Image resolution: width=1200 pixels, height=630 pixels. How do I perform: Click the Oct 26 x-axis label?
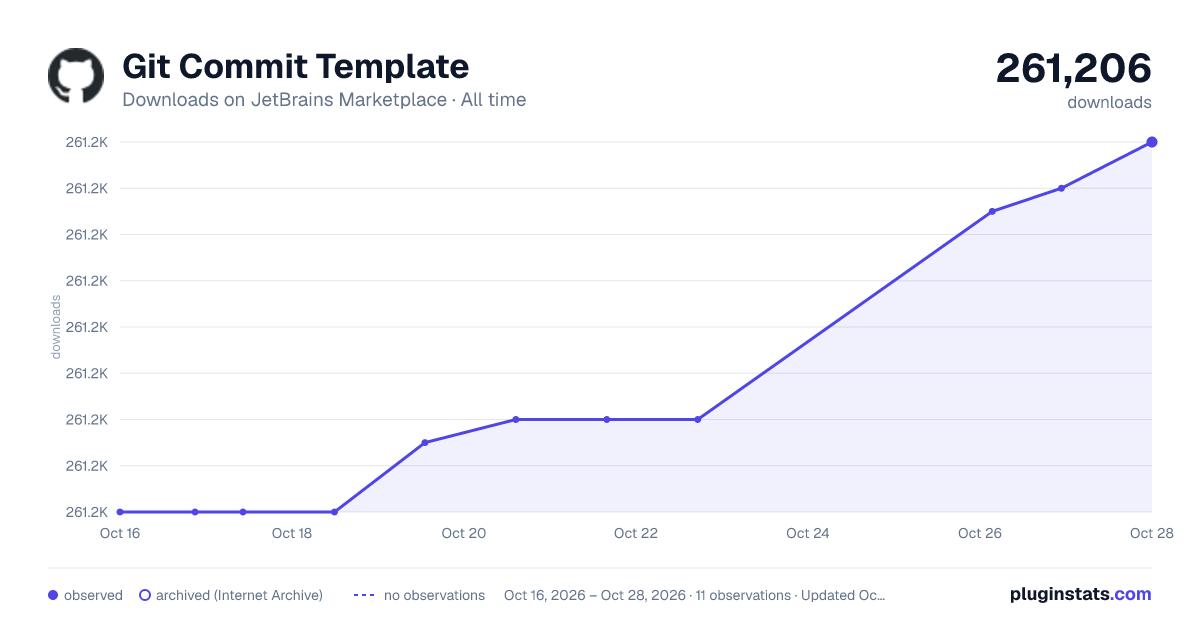(x=980, y=533)
